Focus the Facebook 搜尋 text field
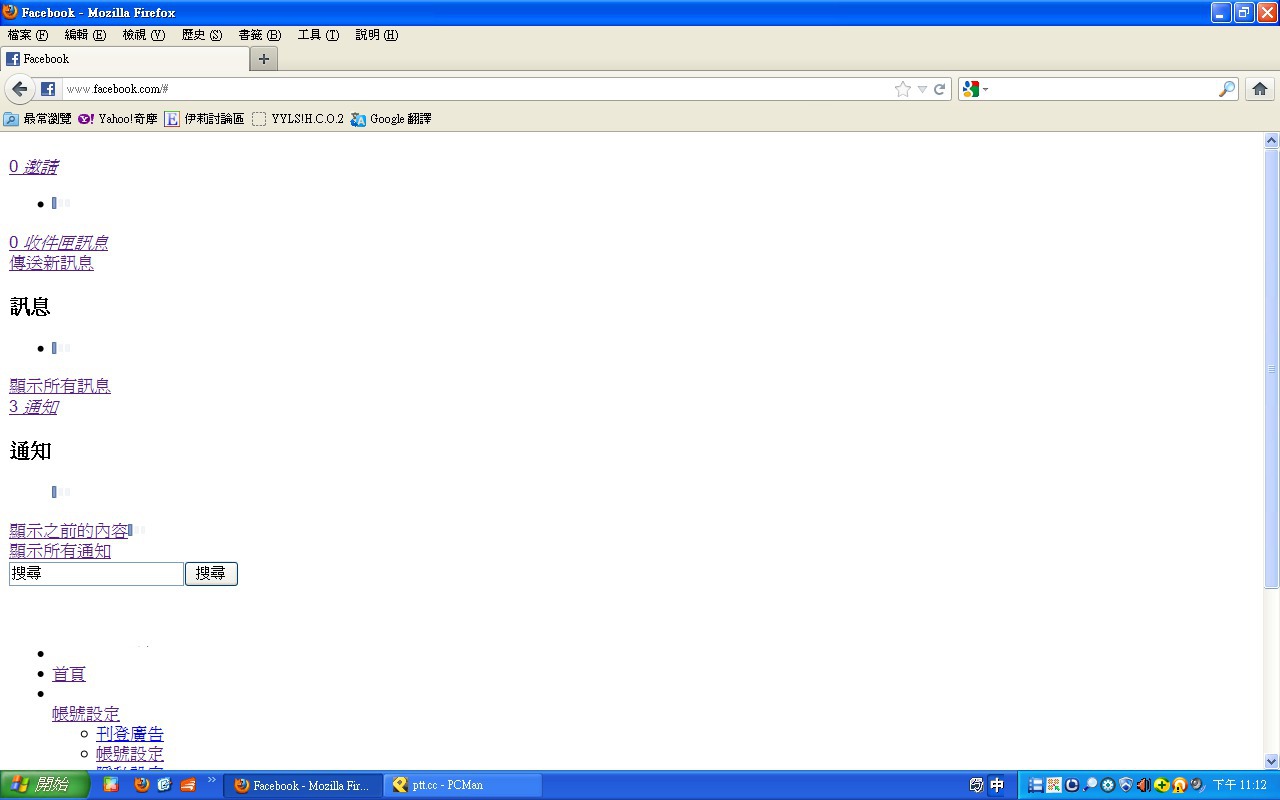1280x800 pixels. coord(96,574)
